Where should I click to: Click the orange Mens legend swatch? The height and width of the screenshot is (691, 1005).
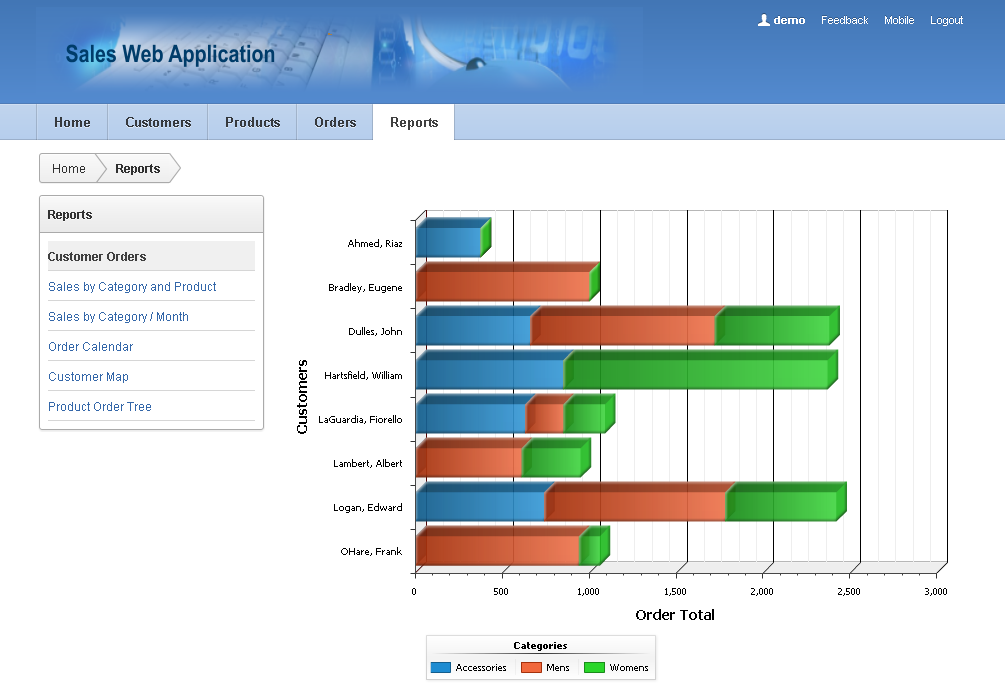coord(531,667)
